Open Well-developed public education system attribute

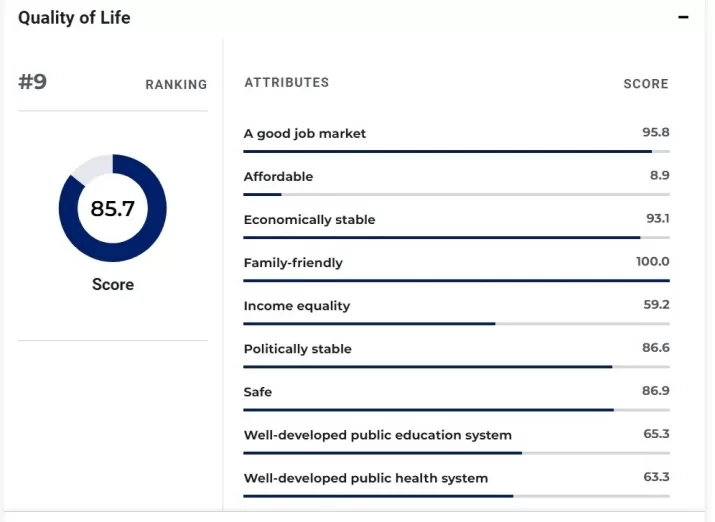pyautogui.click(x=377, y=435)
